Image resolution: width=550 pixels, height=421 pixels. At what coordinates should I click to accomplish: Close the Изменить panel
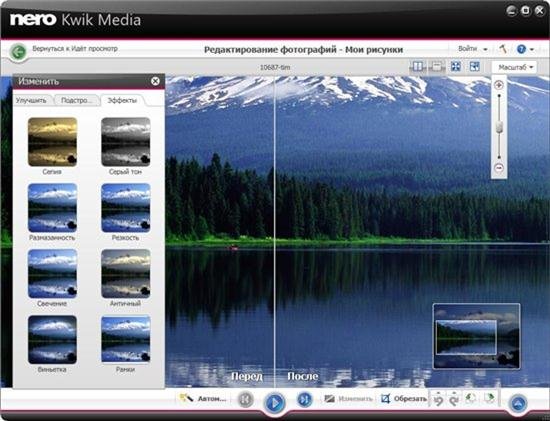pyautogui.click(x=155, y=81)
